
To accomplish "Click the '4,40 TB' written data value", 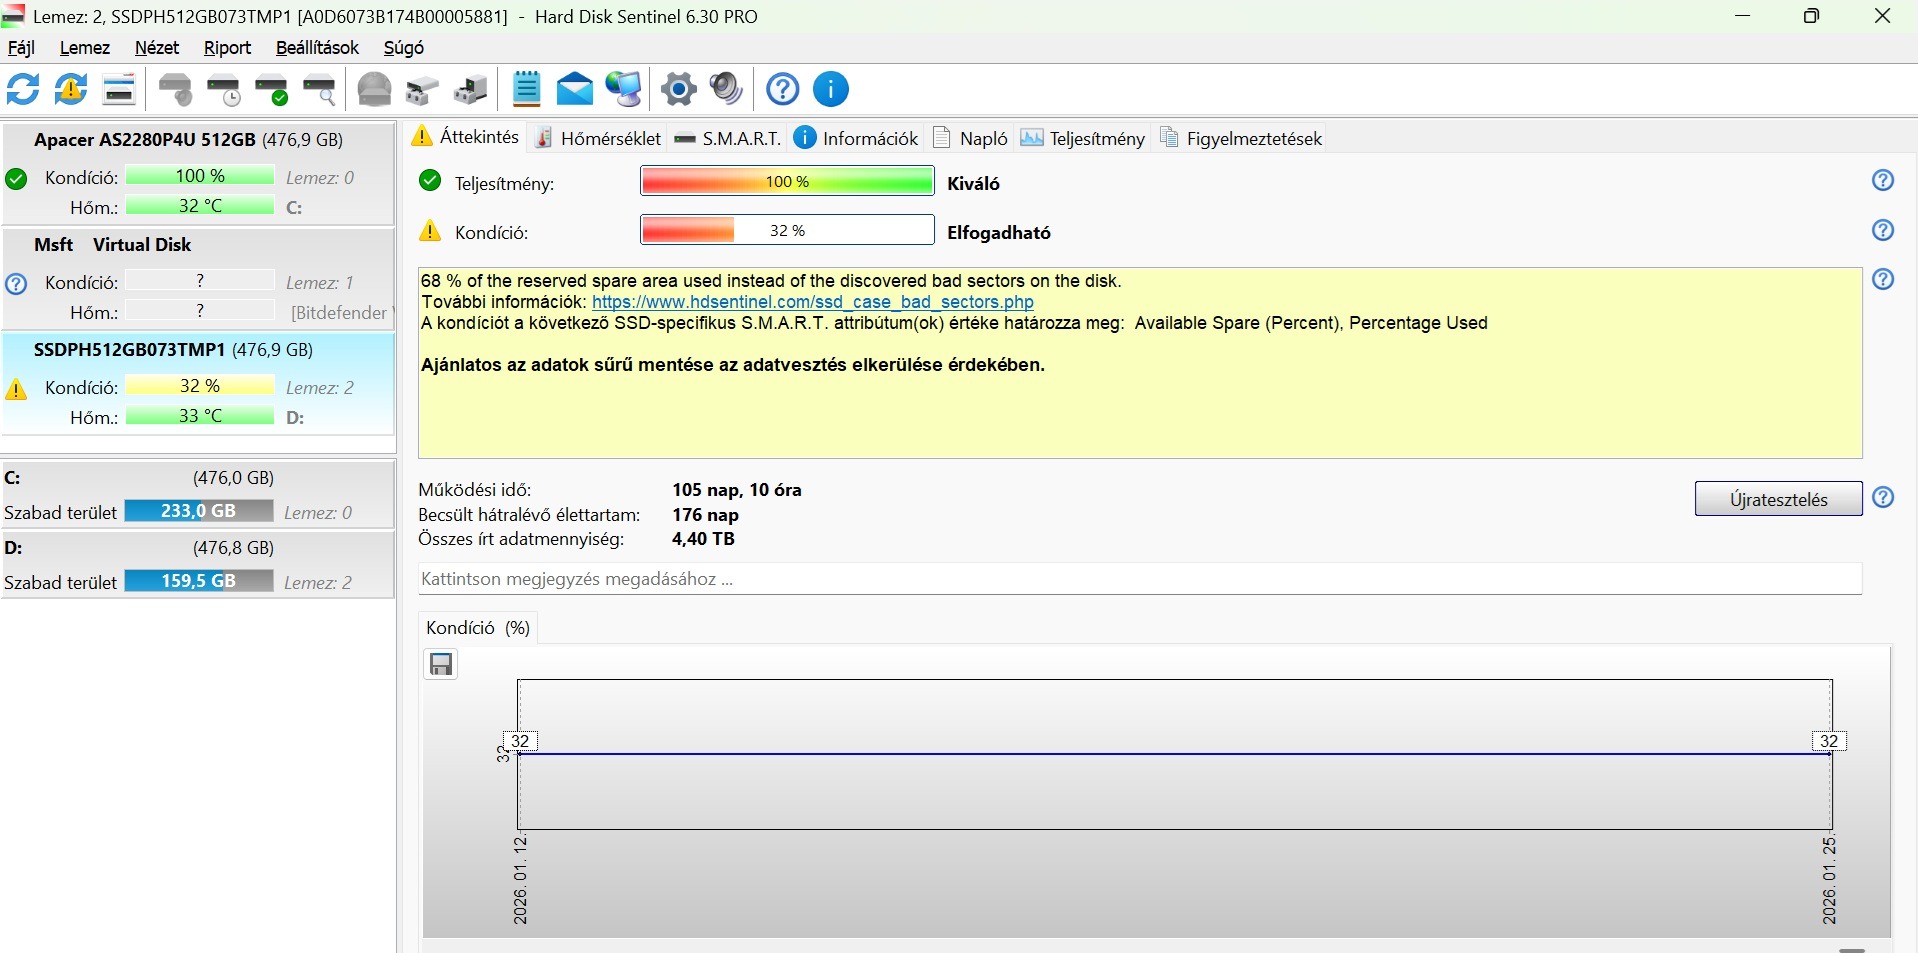I will point(703,539).
